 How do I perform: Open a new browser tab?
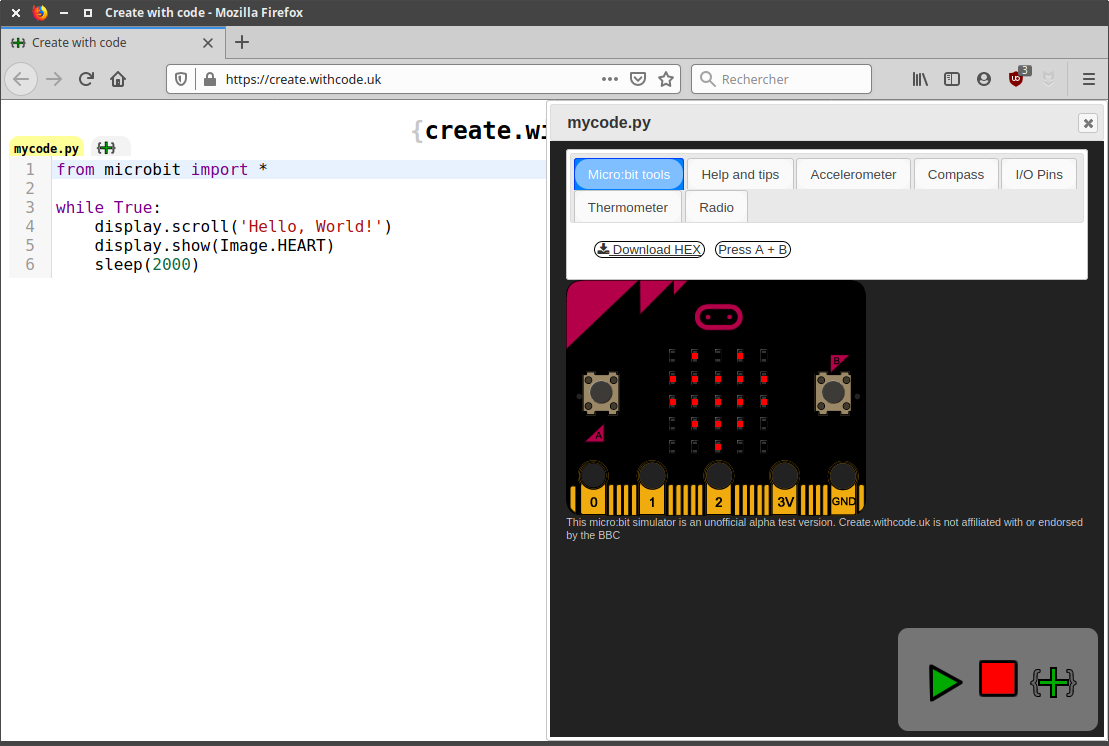click(x=242, y=42)
